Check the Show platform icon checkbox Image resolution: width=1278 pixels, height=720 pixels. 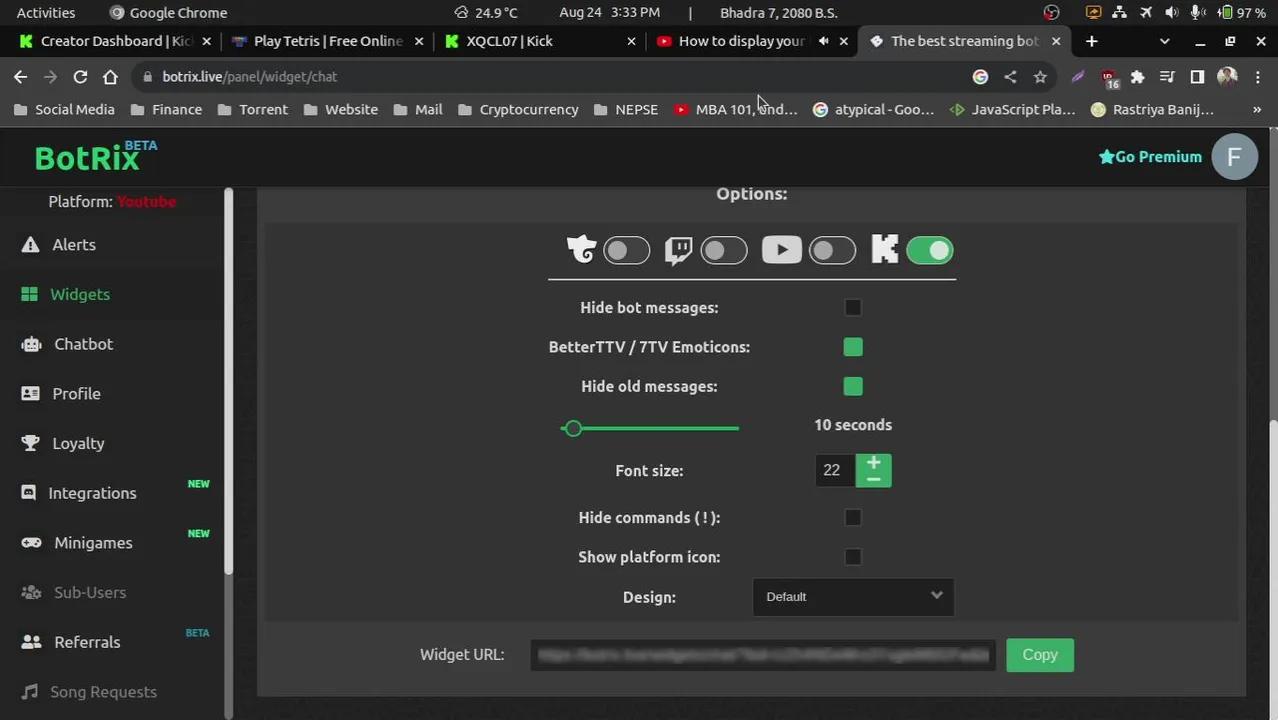click(x=853, y=557)
